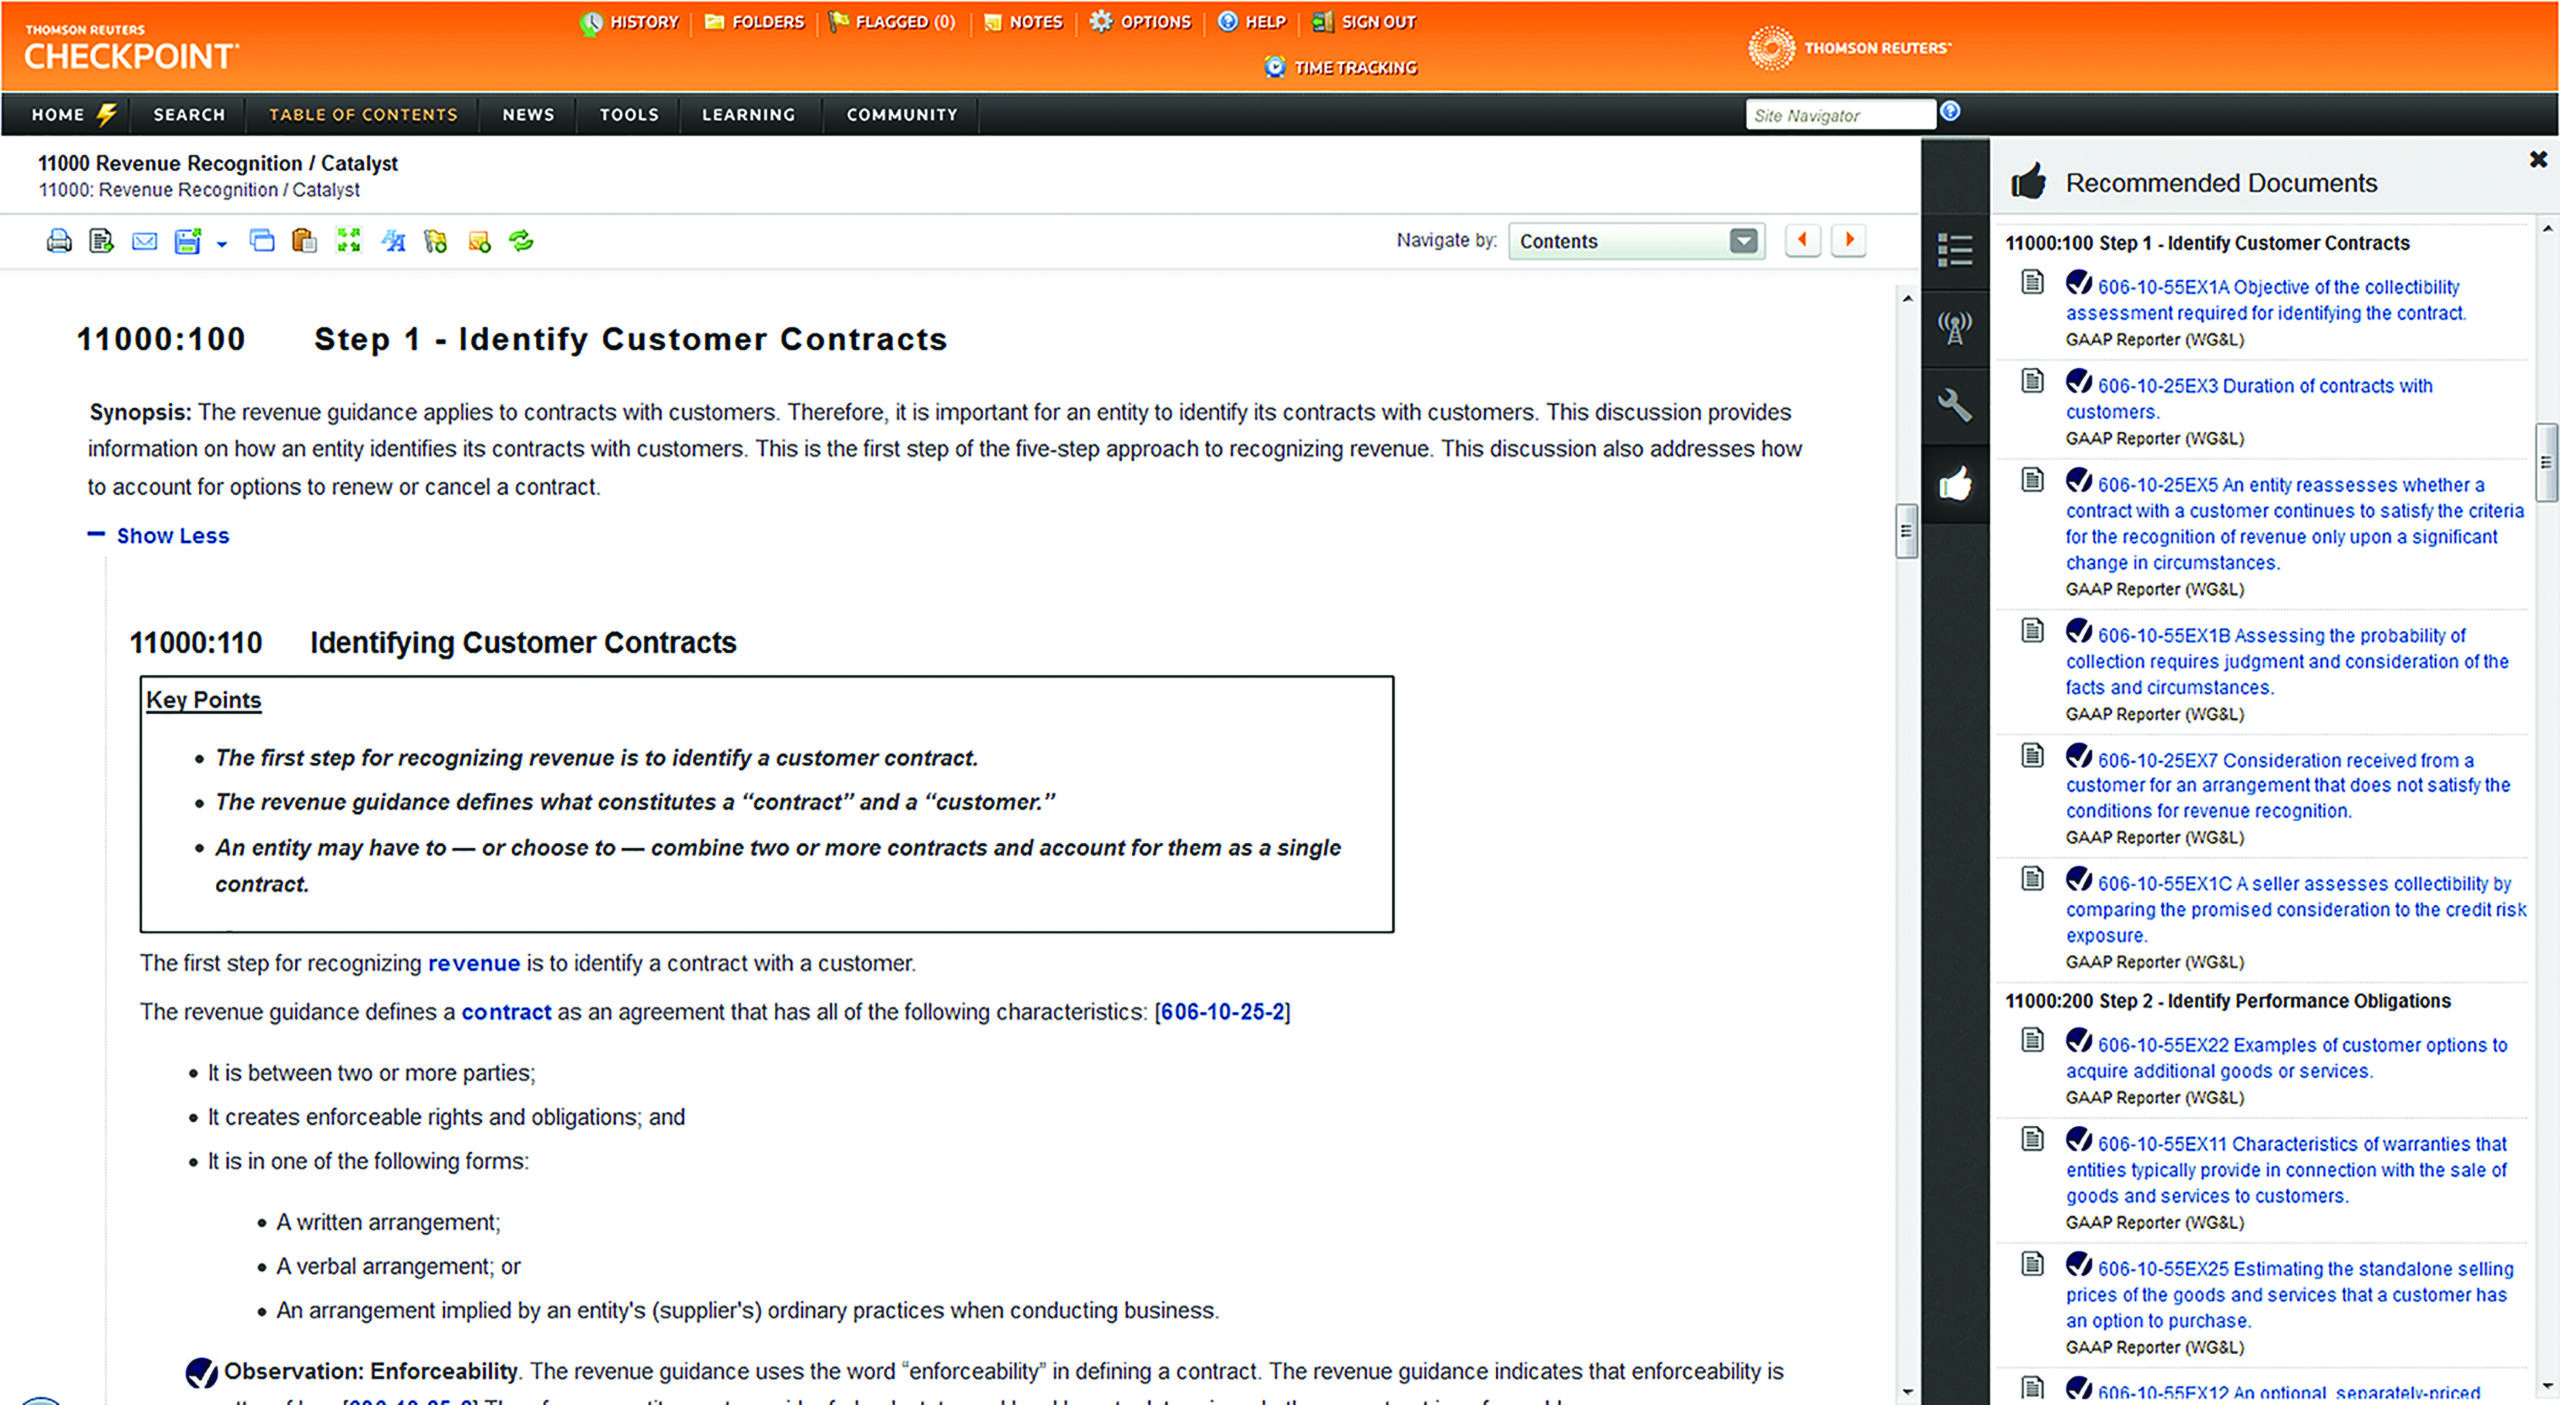Close the Recommended Documents panel
2560x1405 pixels.
2536,159
